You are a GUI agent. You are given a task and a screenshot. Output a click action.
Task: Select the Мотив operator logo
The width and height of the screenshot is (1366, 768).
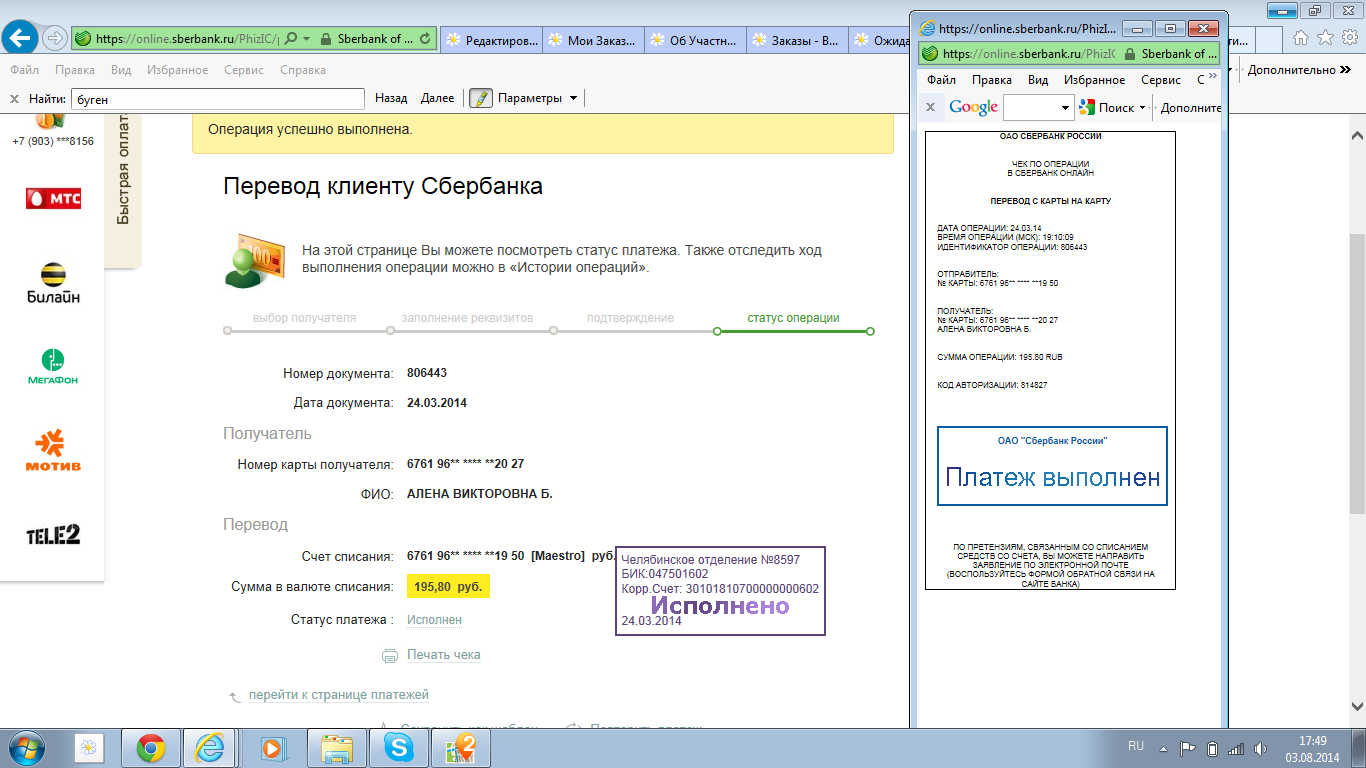click(x=53, y=451)
